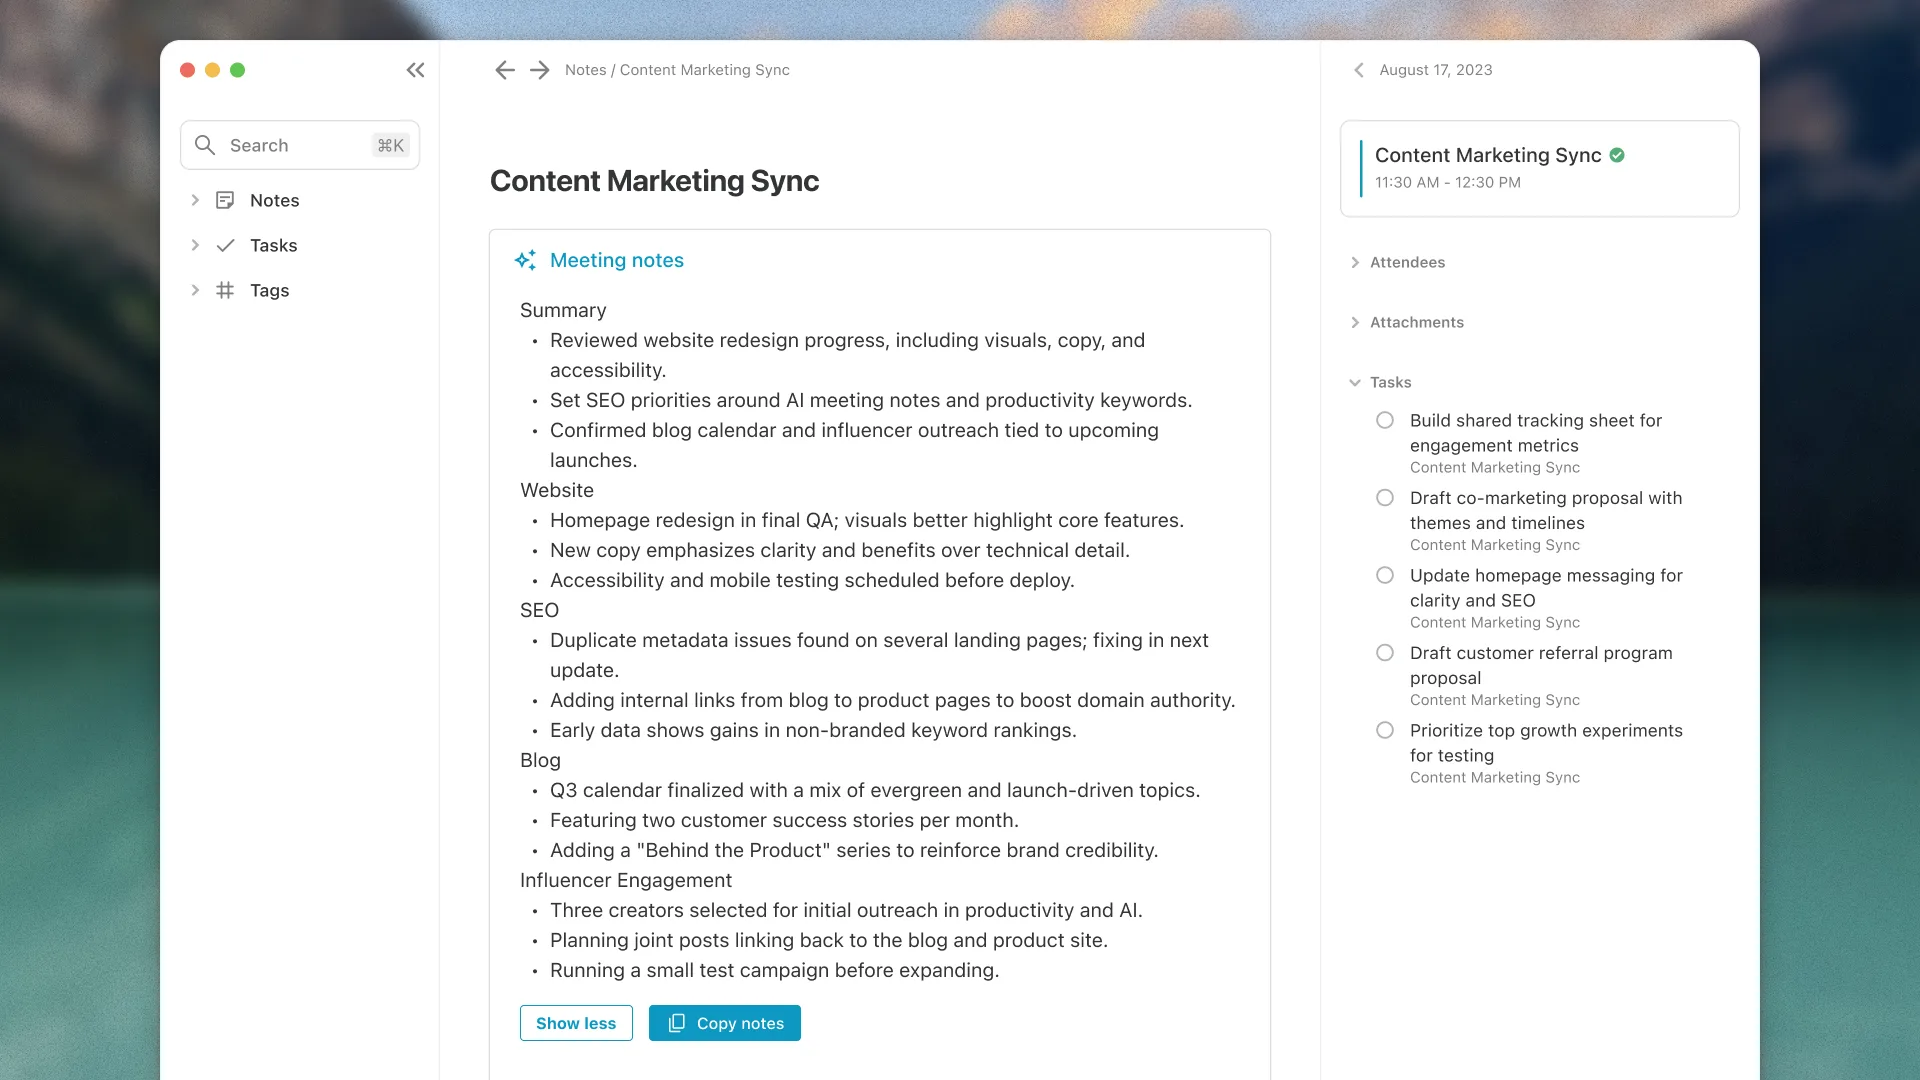Open Tags in the sidebar

269,290
